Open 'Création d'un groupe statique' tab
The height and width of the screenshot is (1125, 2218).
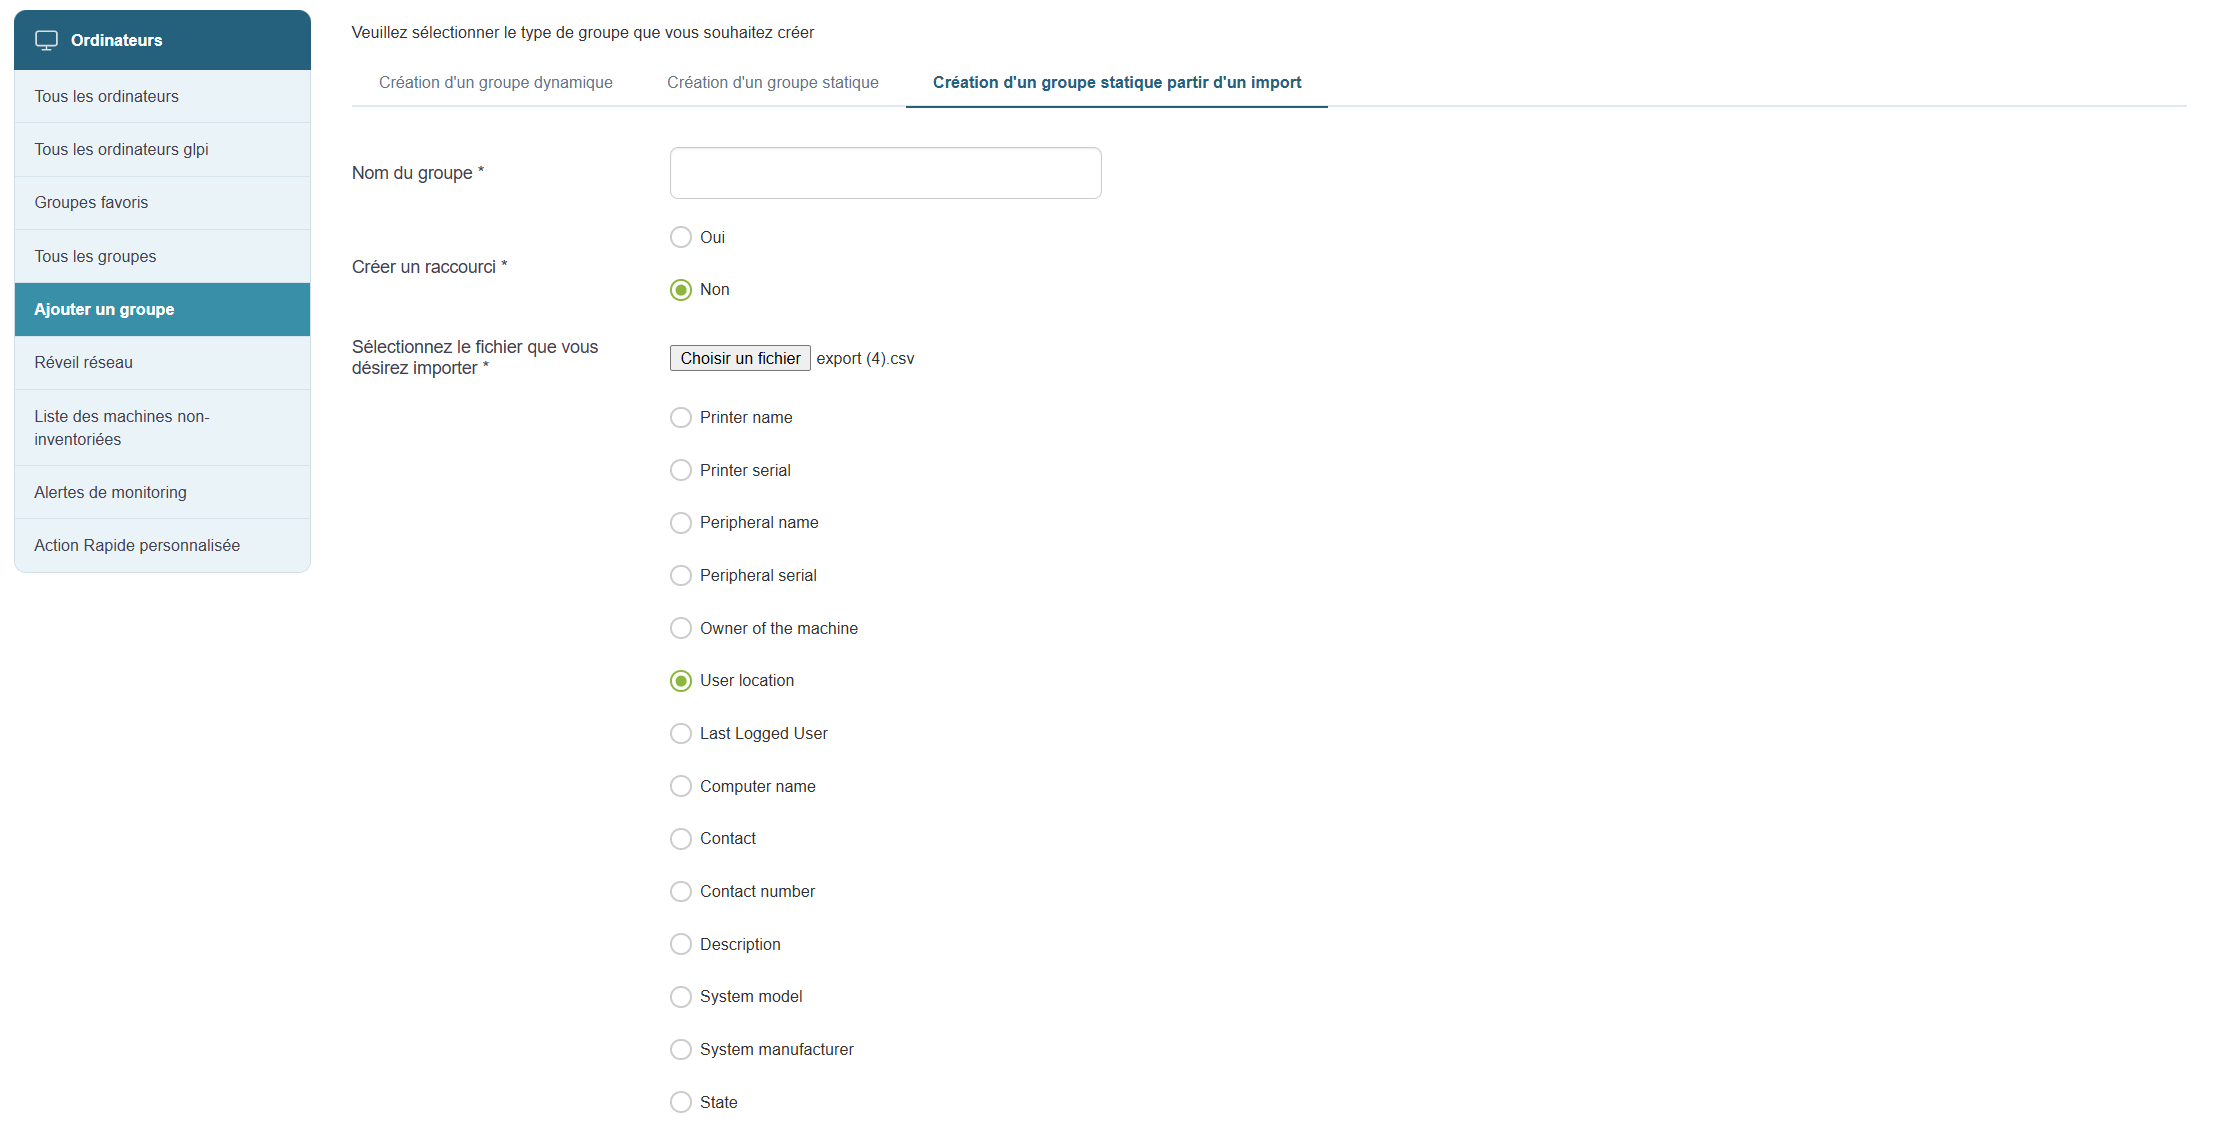pos(773,83)
